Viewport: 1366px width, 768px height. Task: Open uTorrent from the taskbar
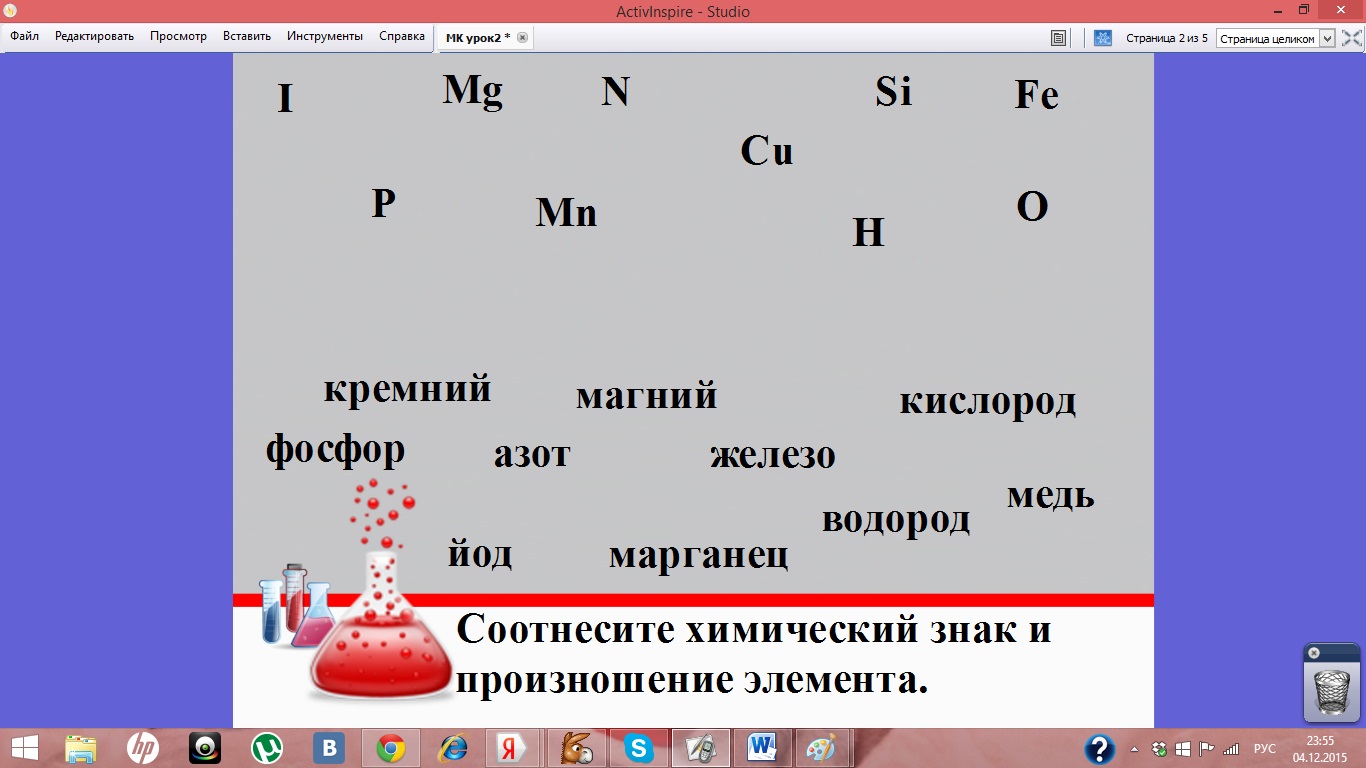(x=266, y=748)
